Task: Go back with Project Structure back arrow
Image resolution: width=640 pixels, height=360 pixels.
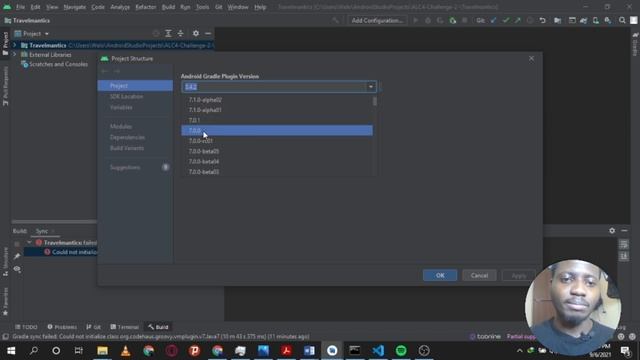Action: [x=105, y=71]
